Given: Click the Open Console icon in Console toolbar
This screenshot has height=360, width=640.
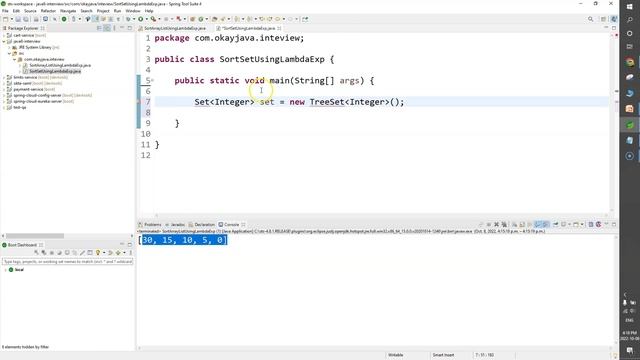Looking at the screenshot, I should [576, 224].
